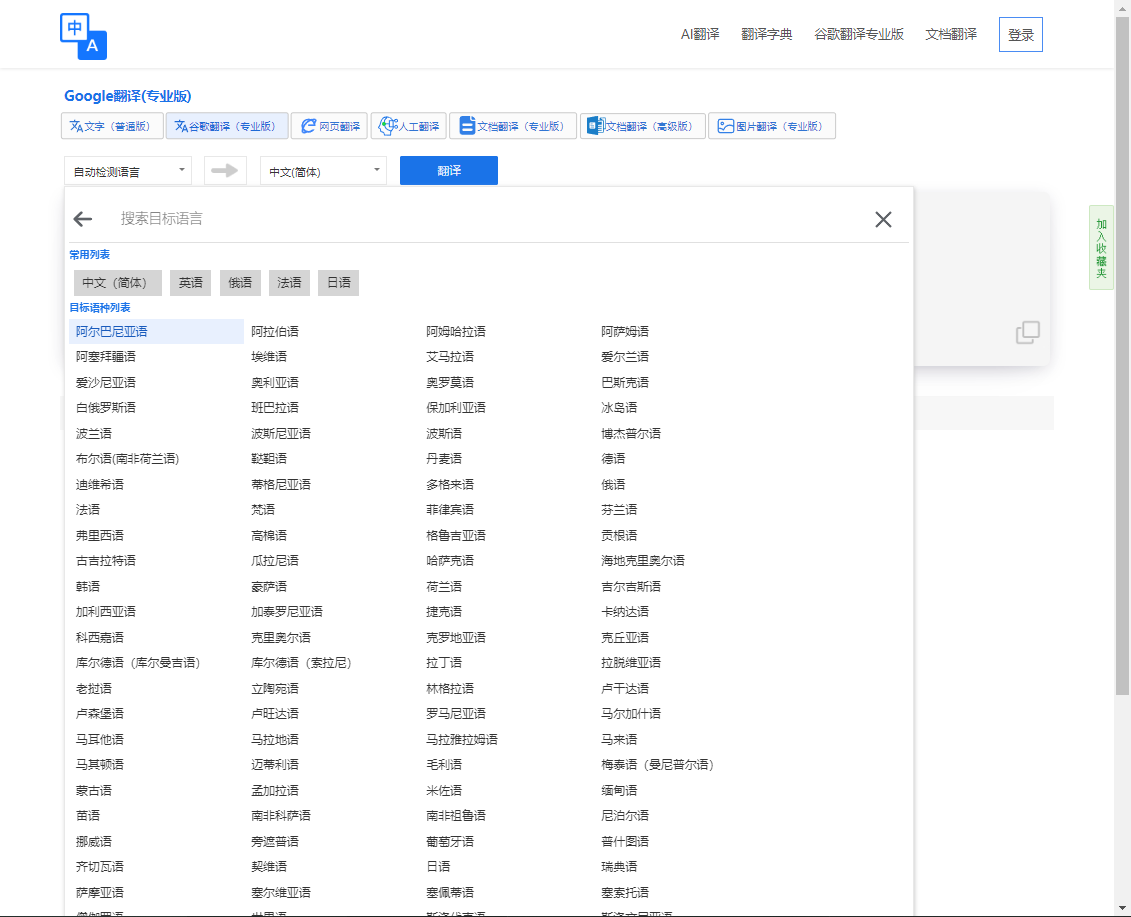This screenshot has width=1131, height=917.
Task: Switch to 谷歌翻译（专业版） tab
Action: 226,126
